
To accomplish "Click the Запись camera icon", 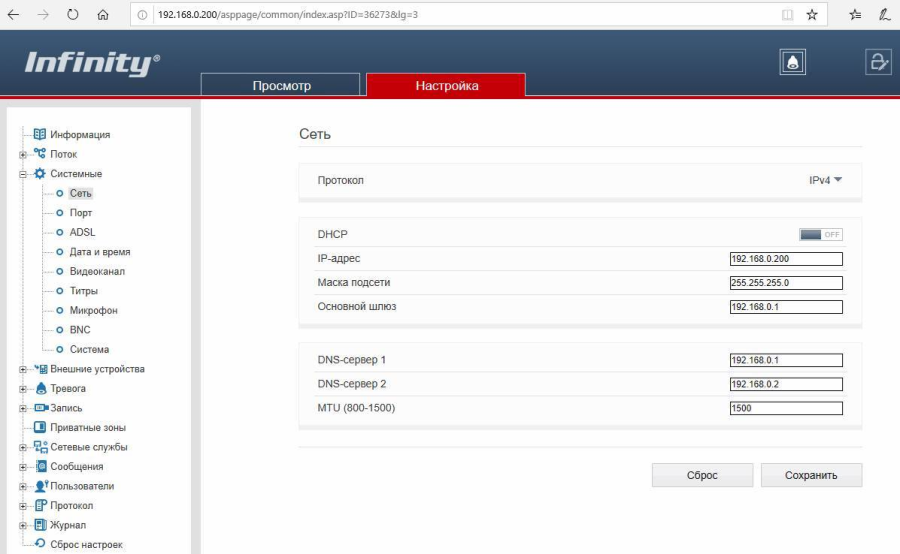I will click(41, 408).
